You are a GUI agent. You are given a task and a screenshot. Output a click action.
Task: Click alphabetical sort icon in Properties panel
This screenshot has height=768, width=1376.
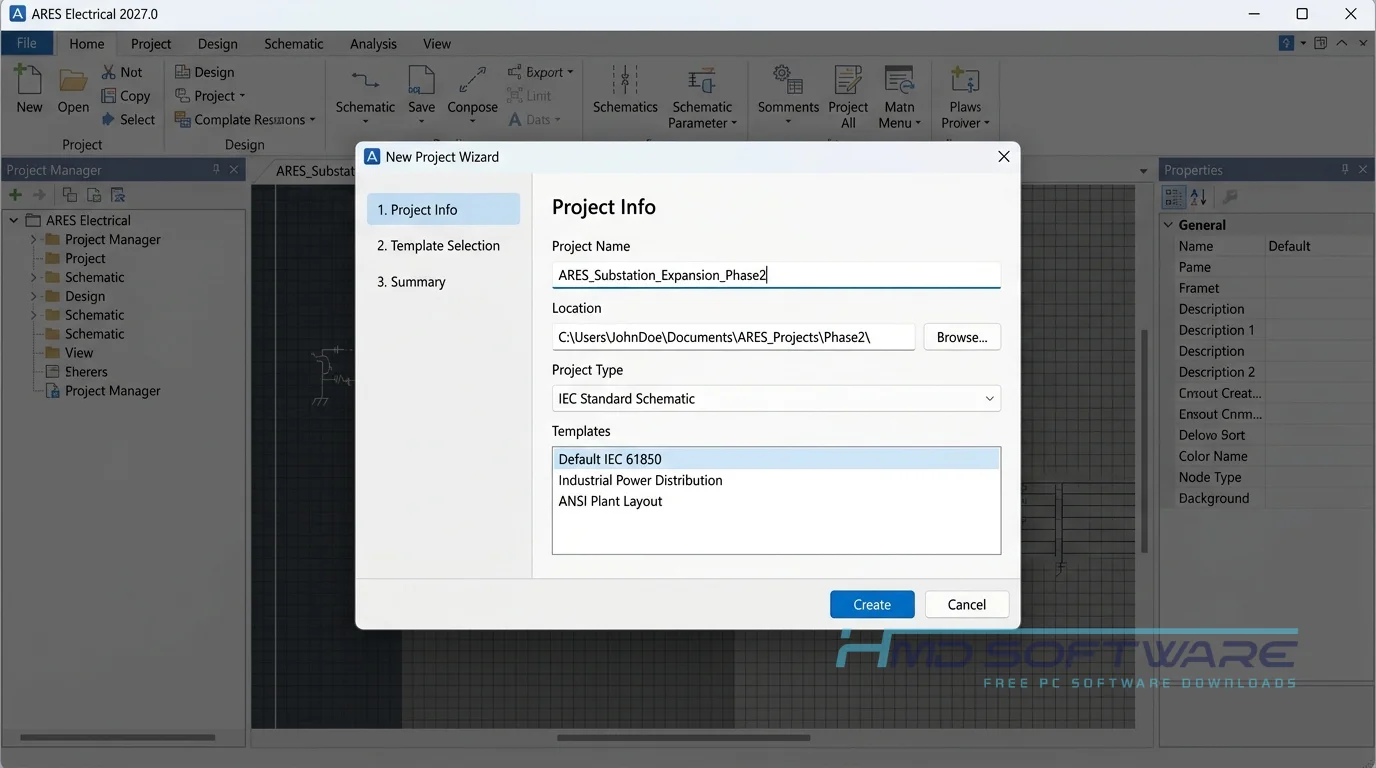[1198, 197]
